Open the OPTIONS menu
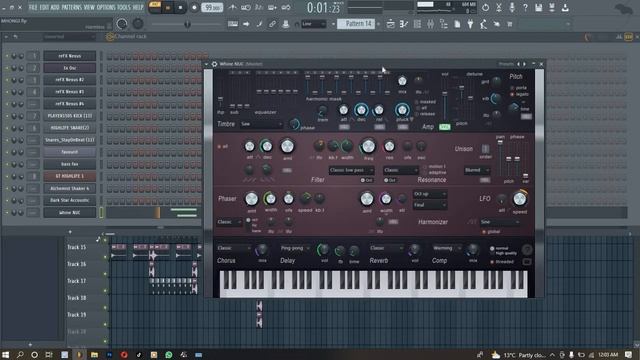Viewport: 640px width, 360px height. click(106, 7)
